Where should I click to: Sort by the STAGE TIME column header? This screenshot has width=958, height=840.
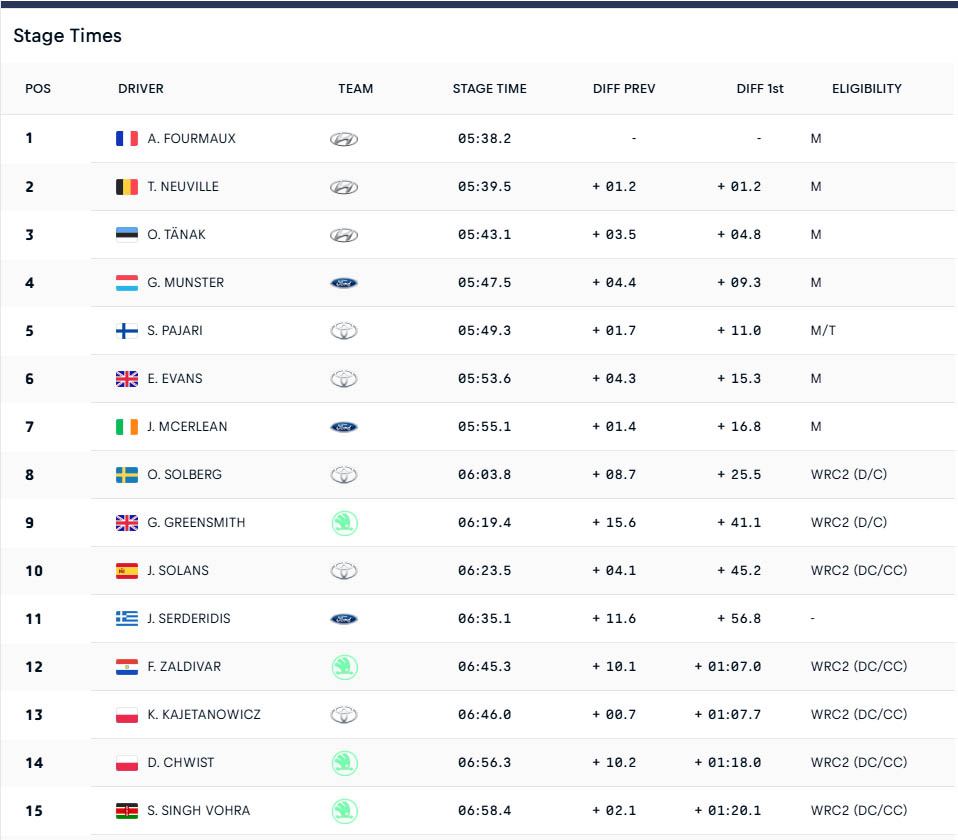coord(489,89)
